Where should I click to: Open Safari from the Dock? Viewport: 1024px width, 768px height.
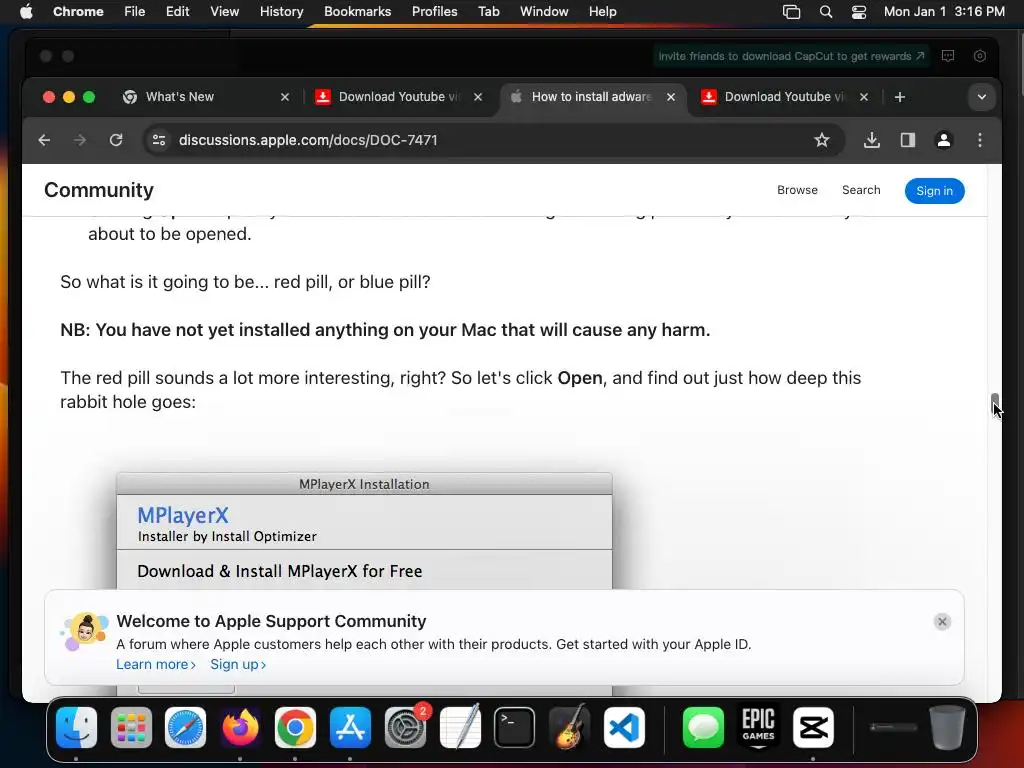pyautogui.click(x=185, y=728)
